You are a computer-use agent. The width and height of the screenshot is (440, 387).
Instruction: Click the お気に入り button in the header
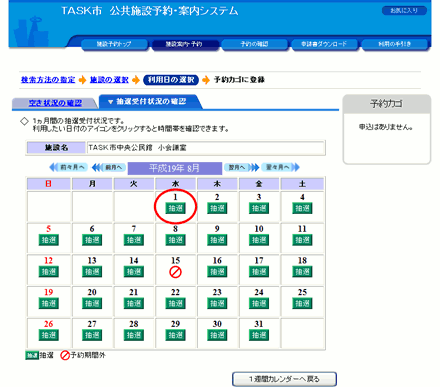click(x=404, y=11)
